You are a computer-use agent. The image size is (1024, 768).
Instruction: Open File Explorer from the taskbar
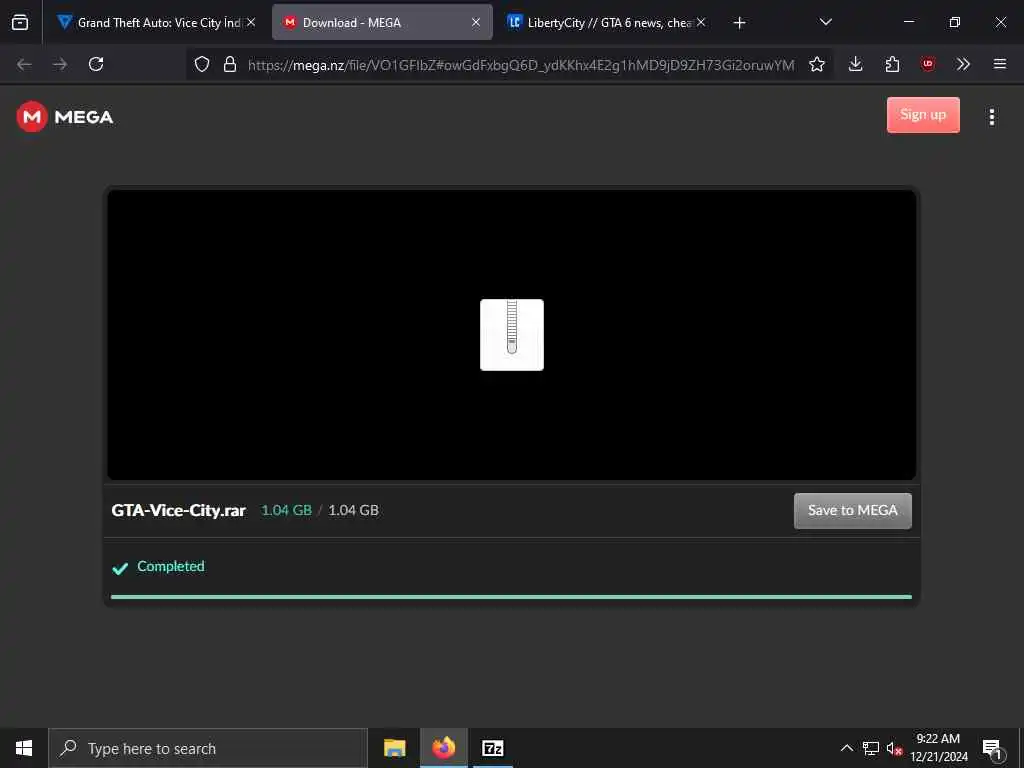(x=394, y=748)
